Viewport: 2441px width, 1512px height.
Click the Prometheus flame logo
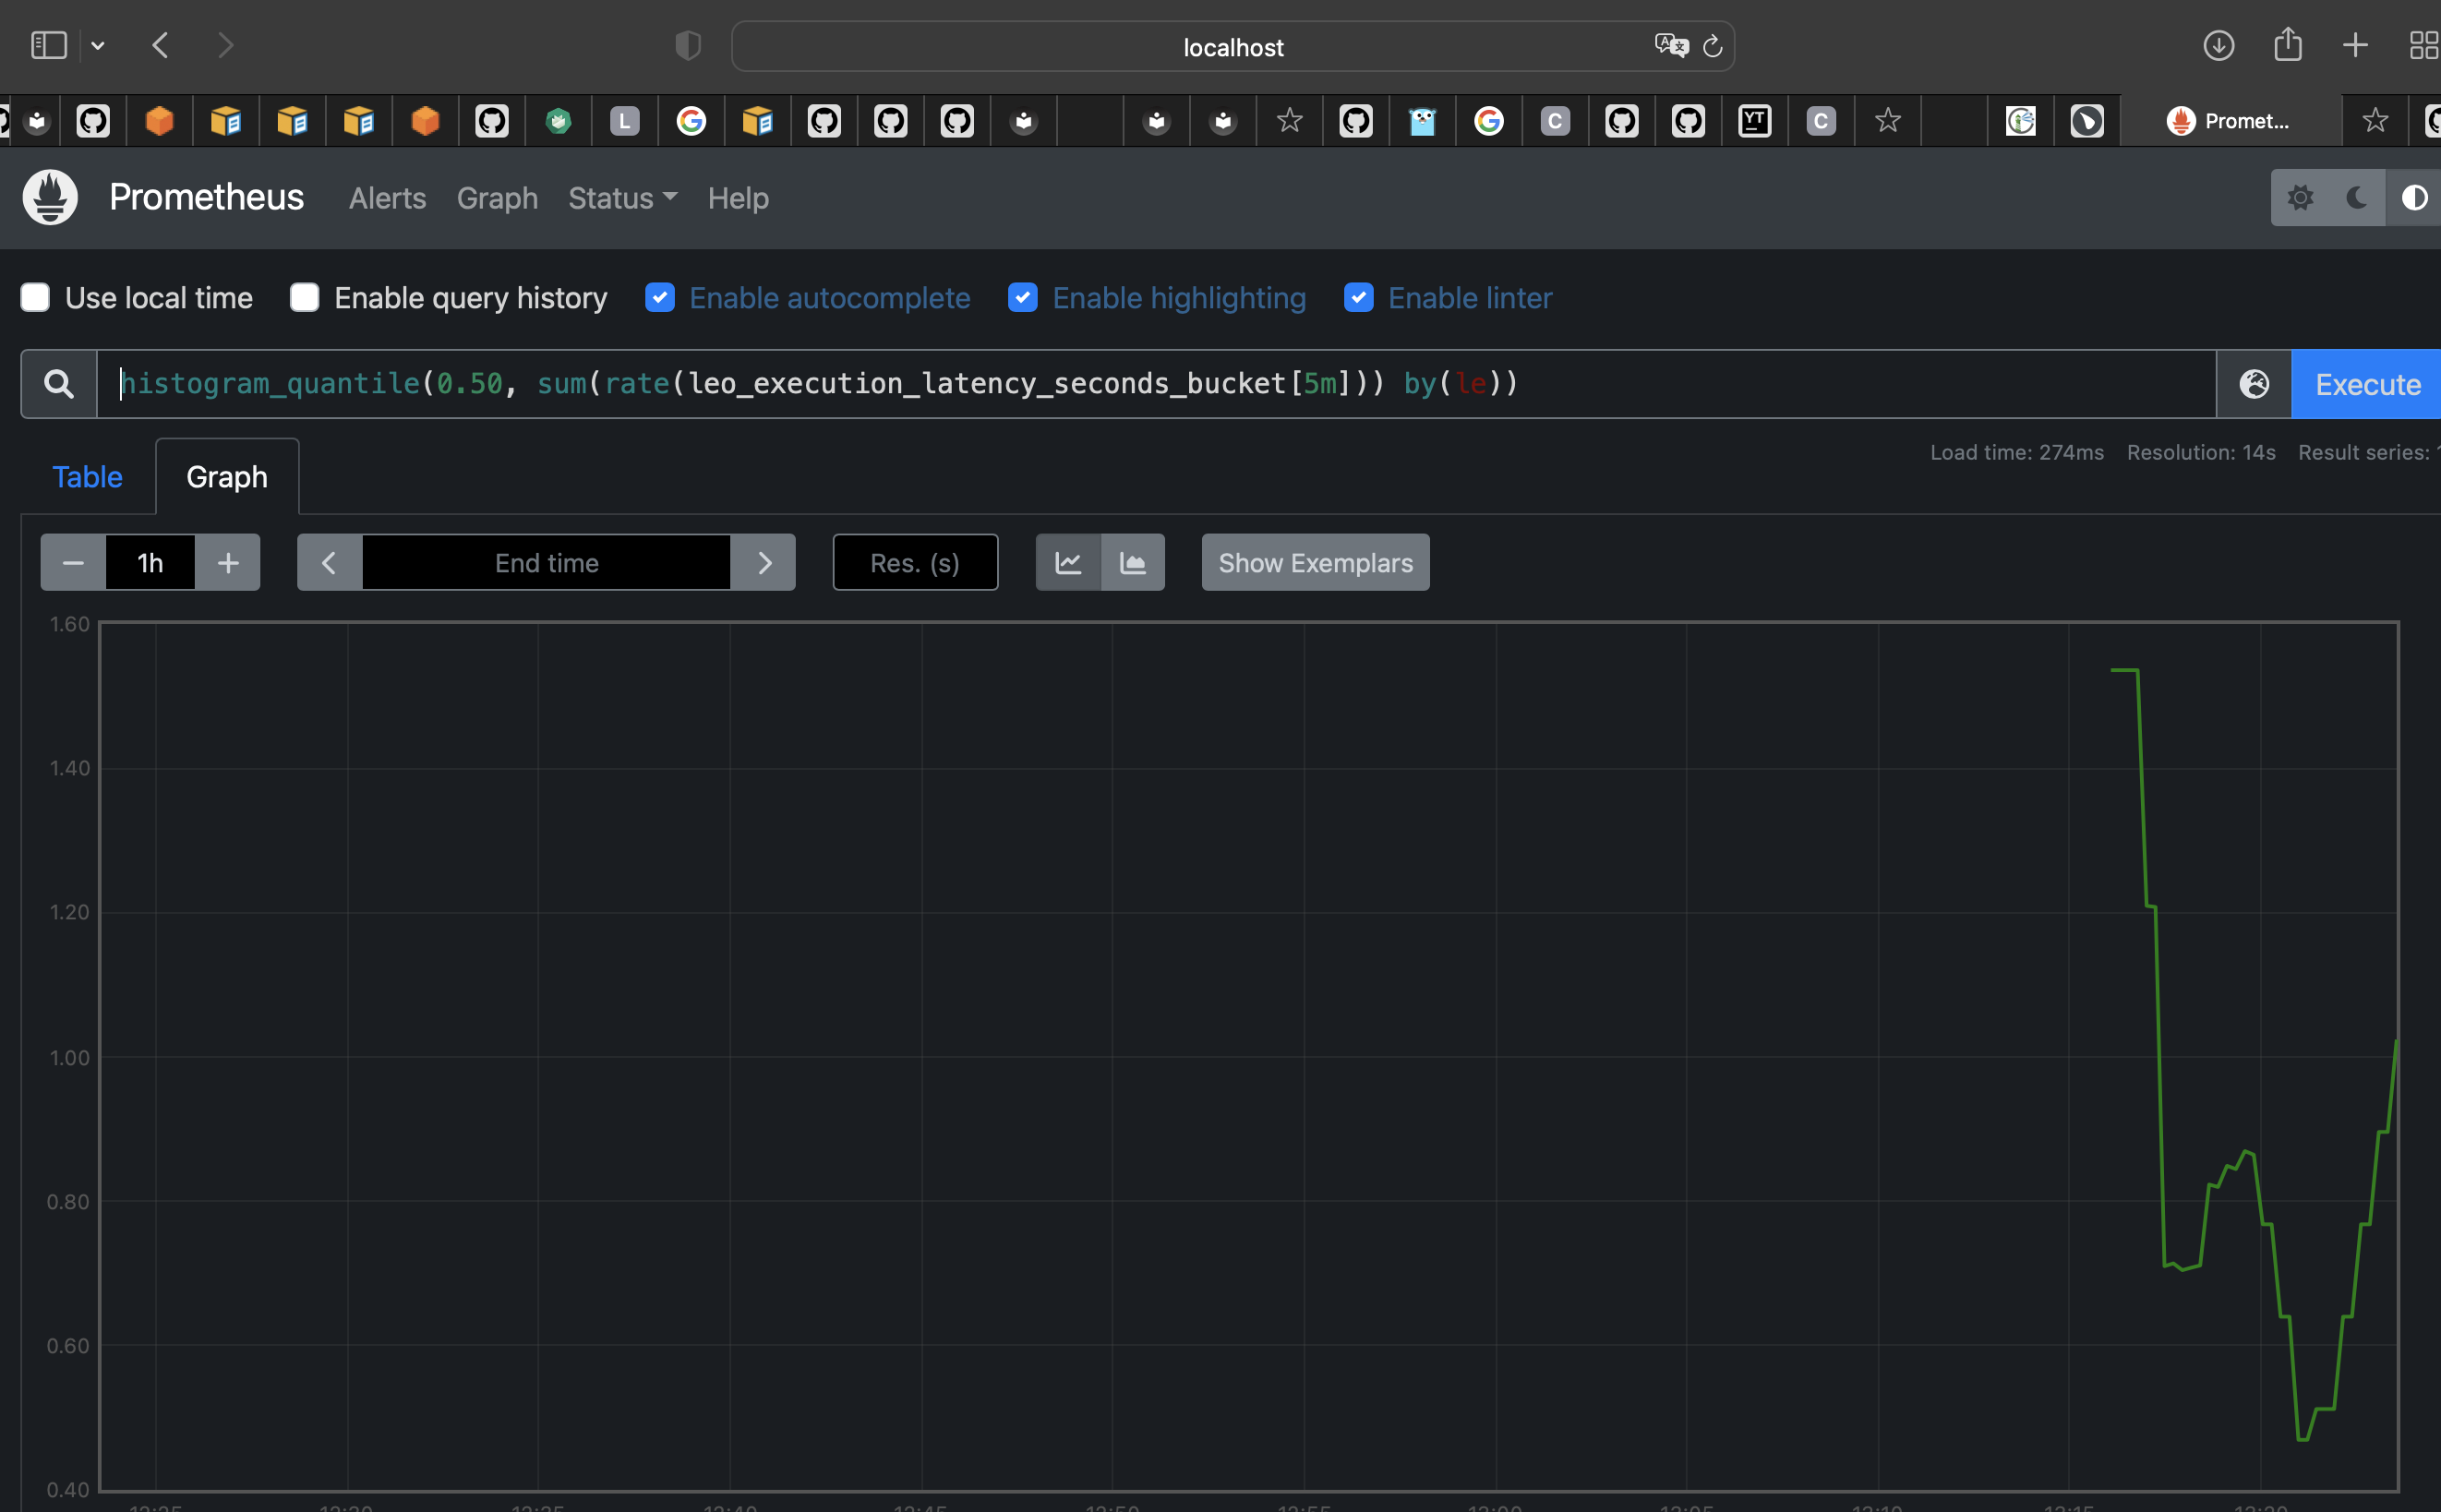(50, 197)
